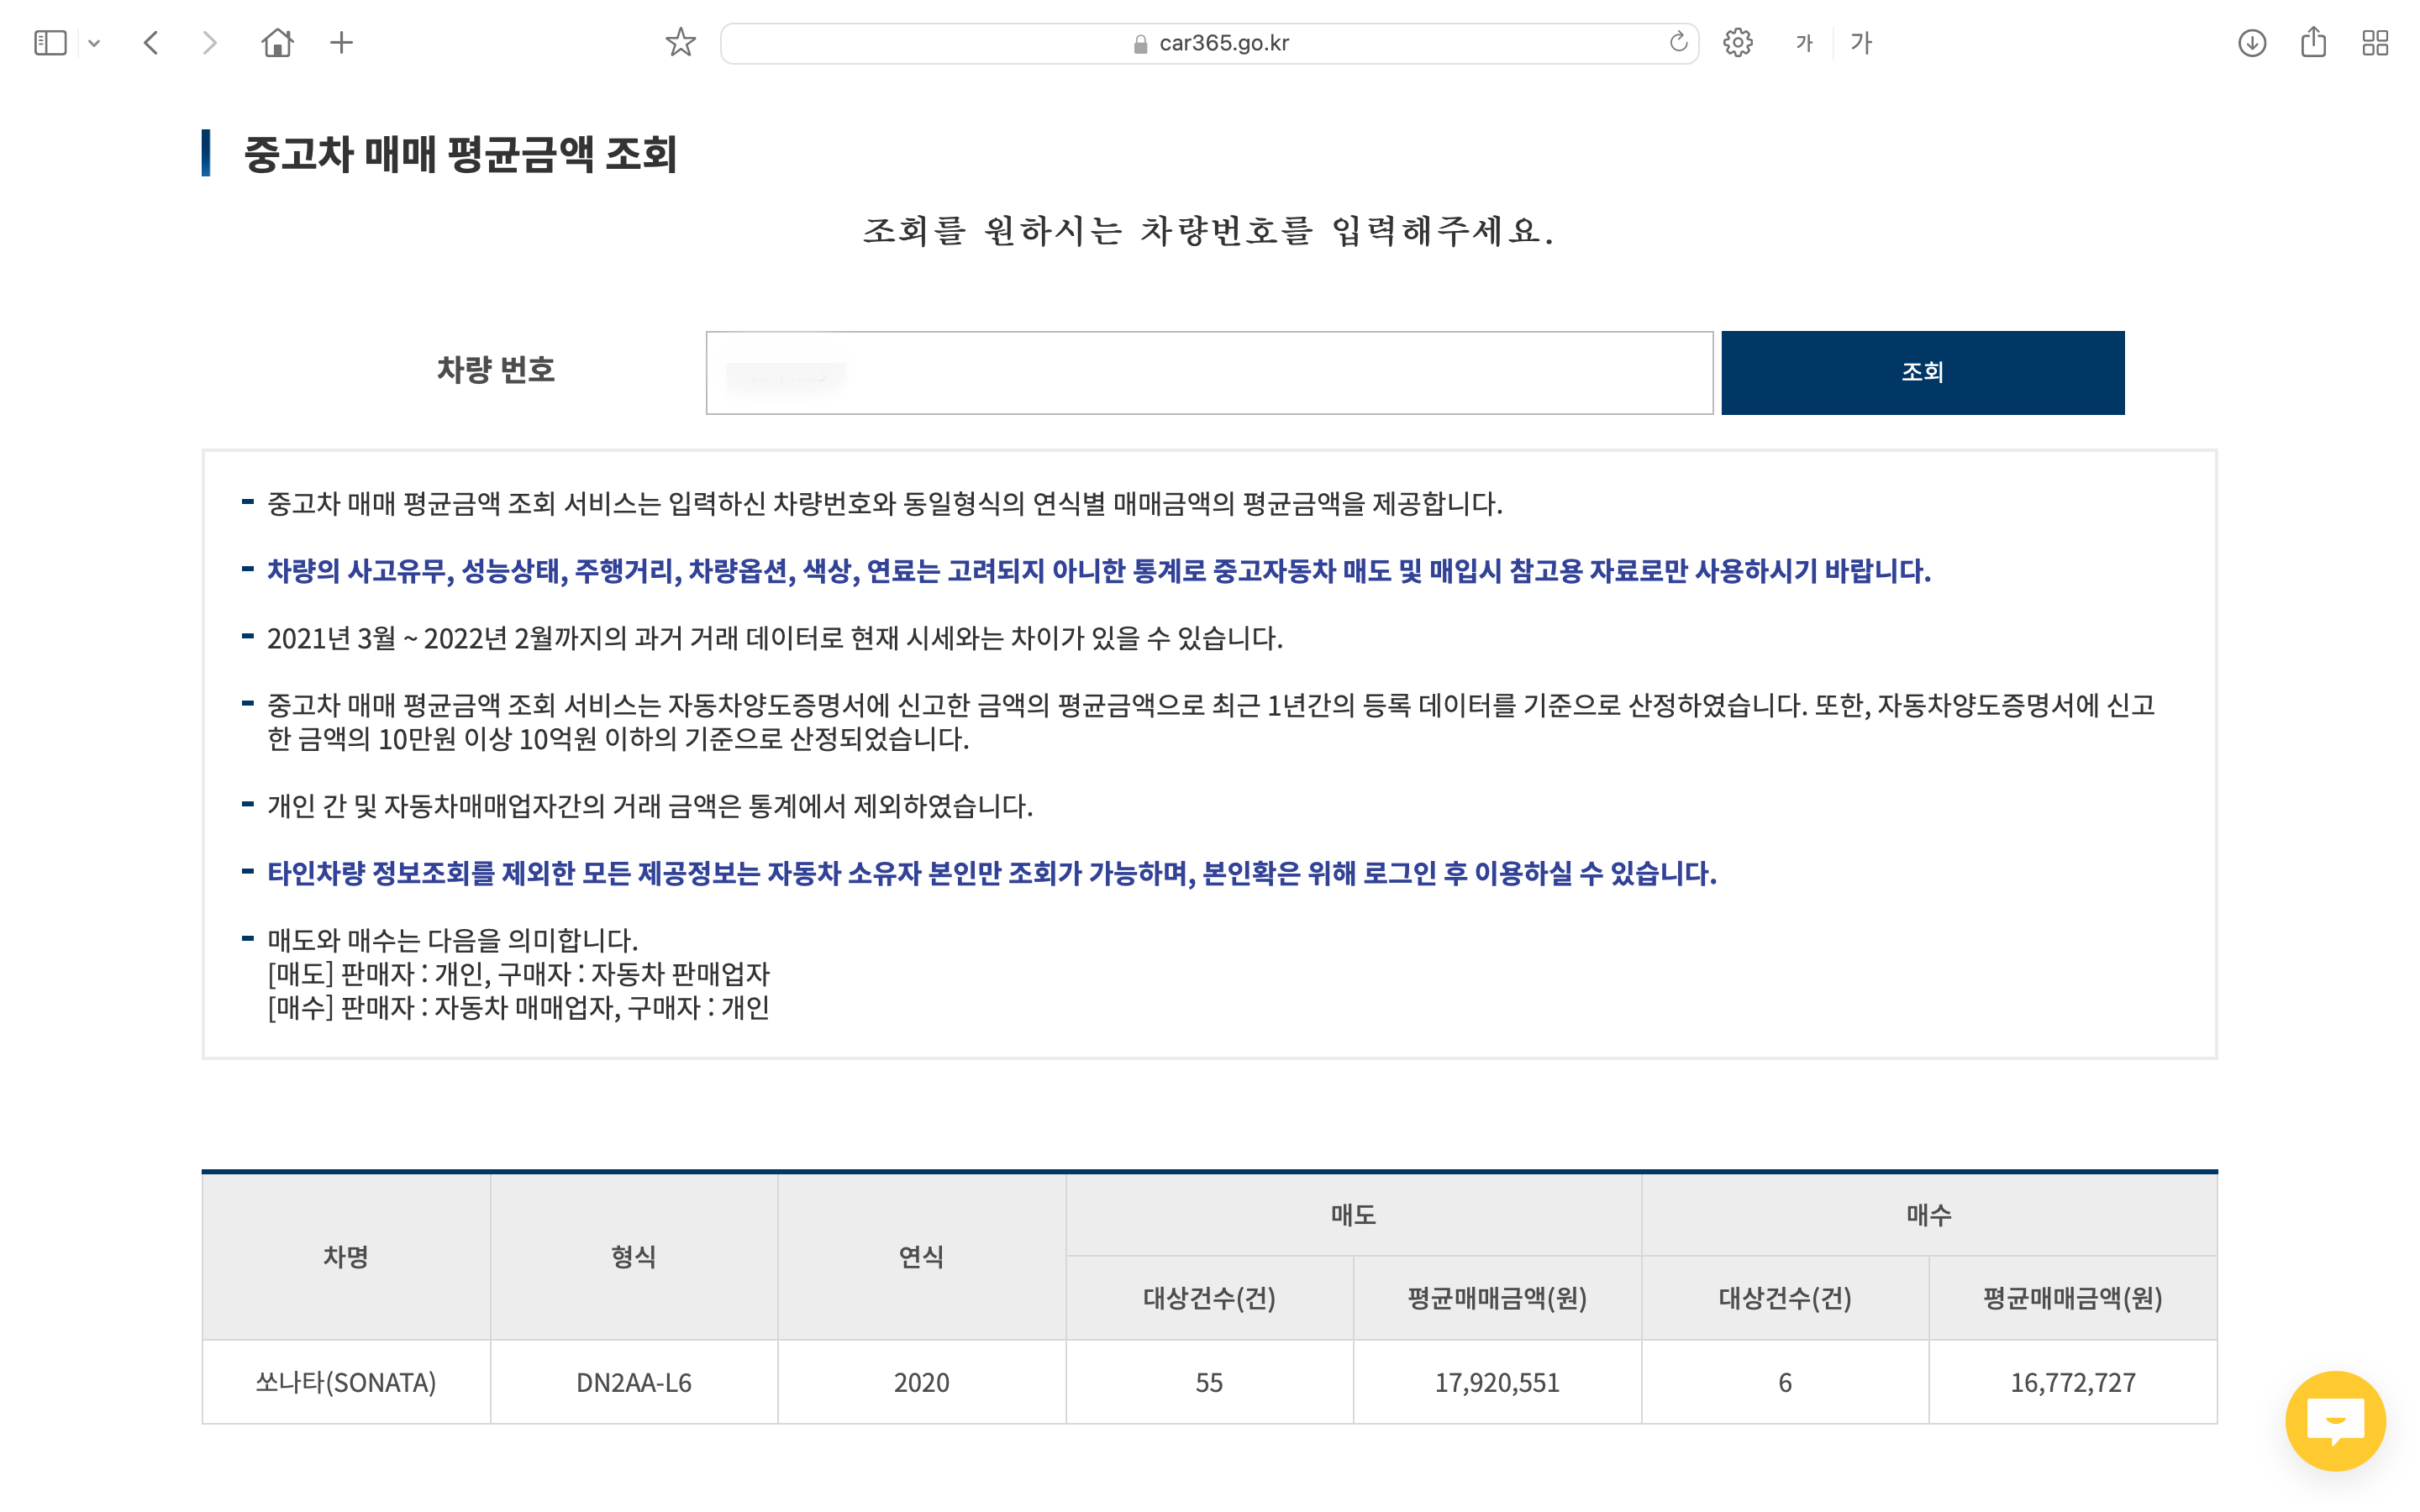The height and width of the screenshot is (1512, 2420).
Task: Show downloads with the download arrow icon
Action: [2252, 43]
